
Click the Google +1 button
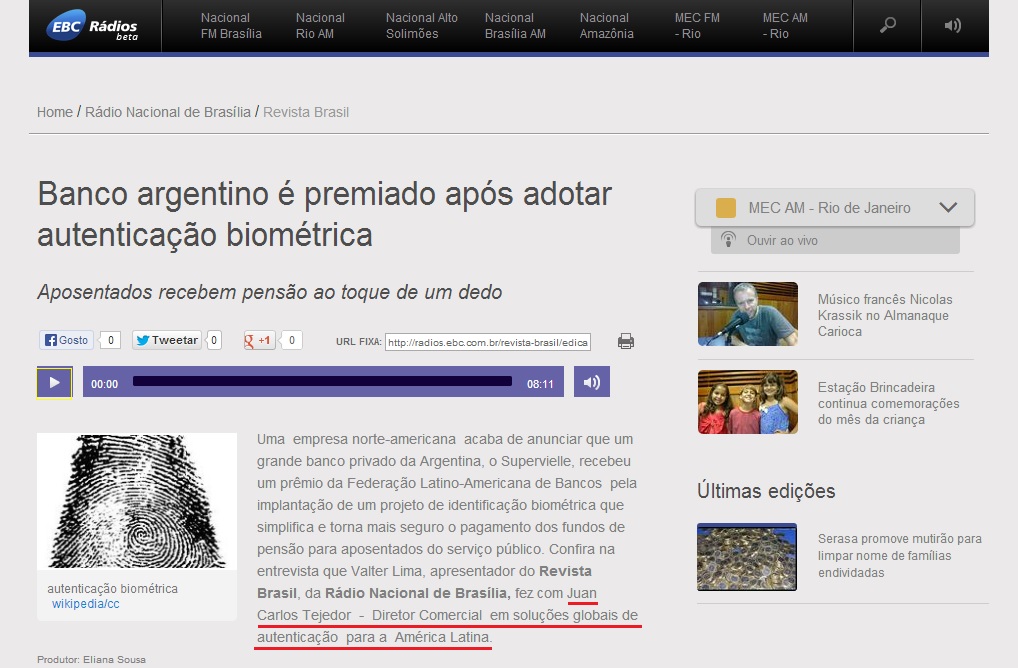pyautogui.click(x=260, y=340)
